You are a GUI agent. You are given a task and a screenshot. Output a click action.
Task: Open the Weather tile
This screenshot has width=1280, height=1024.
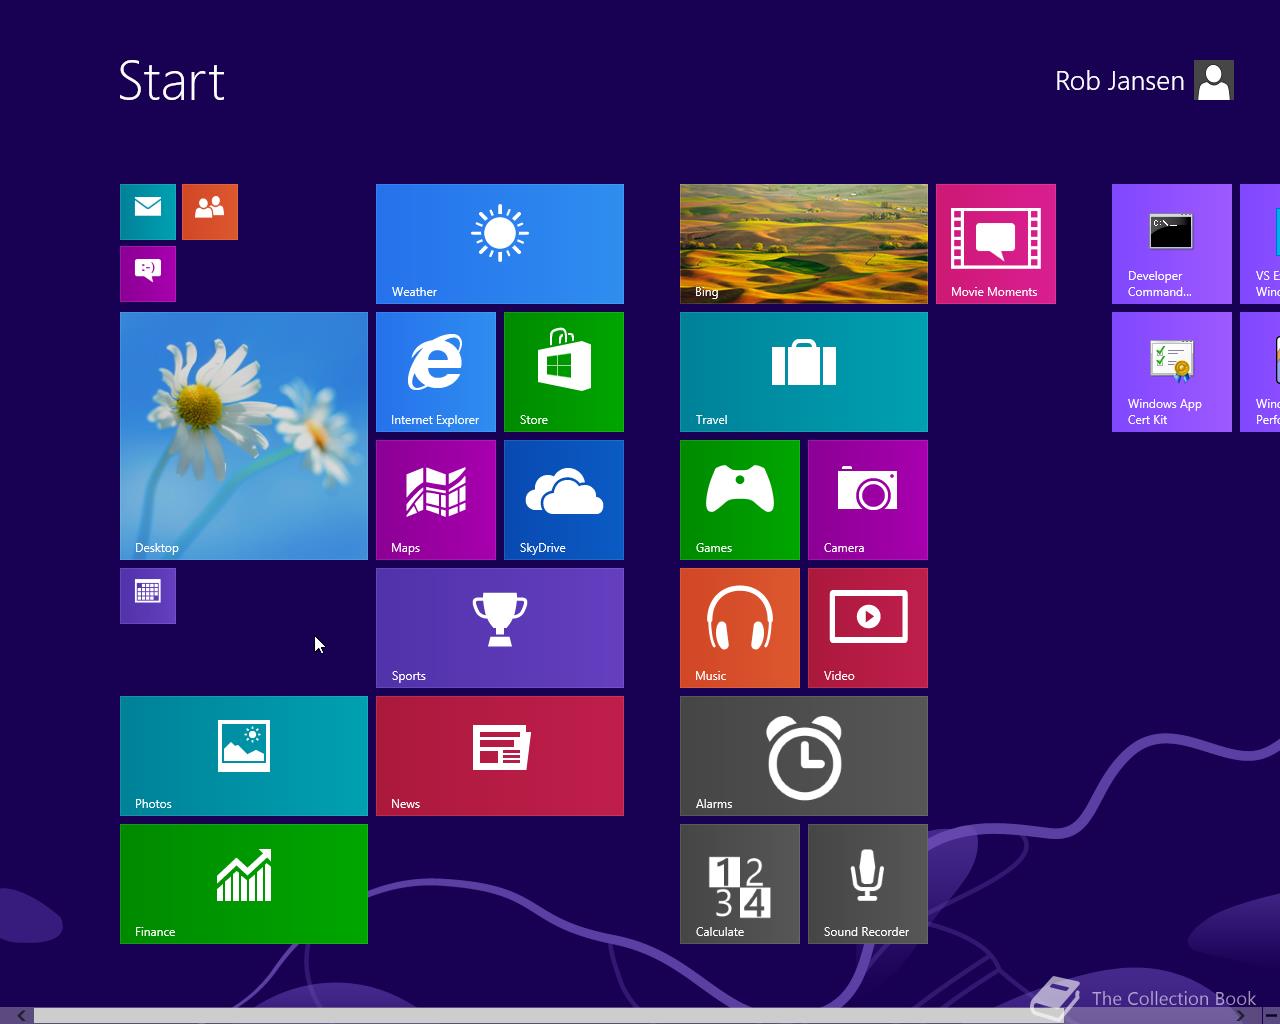click(x=500, y=244)
